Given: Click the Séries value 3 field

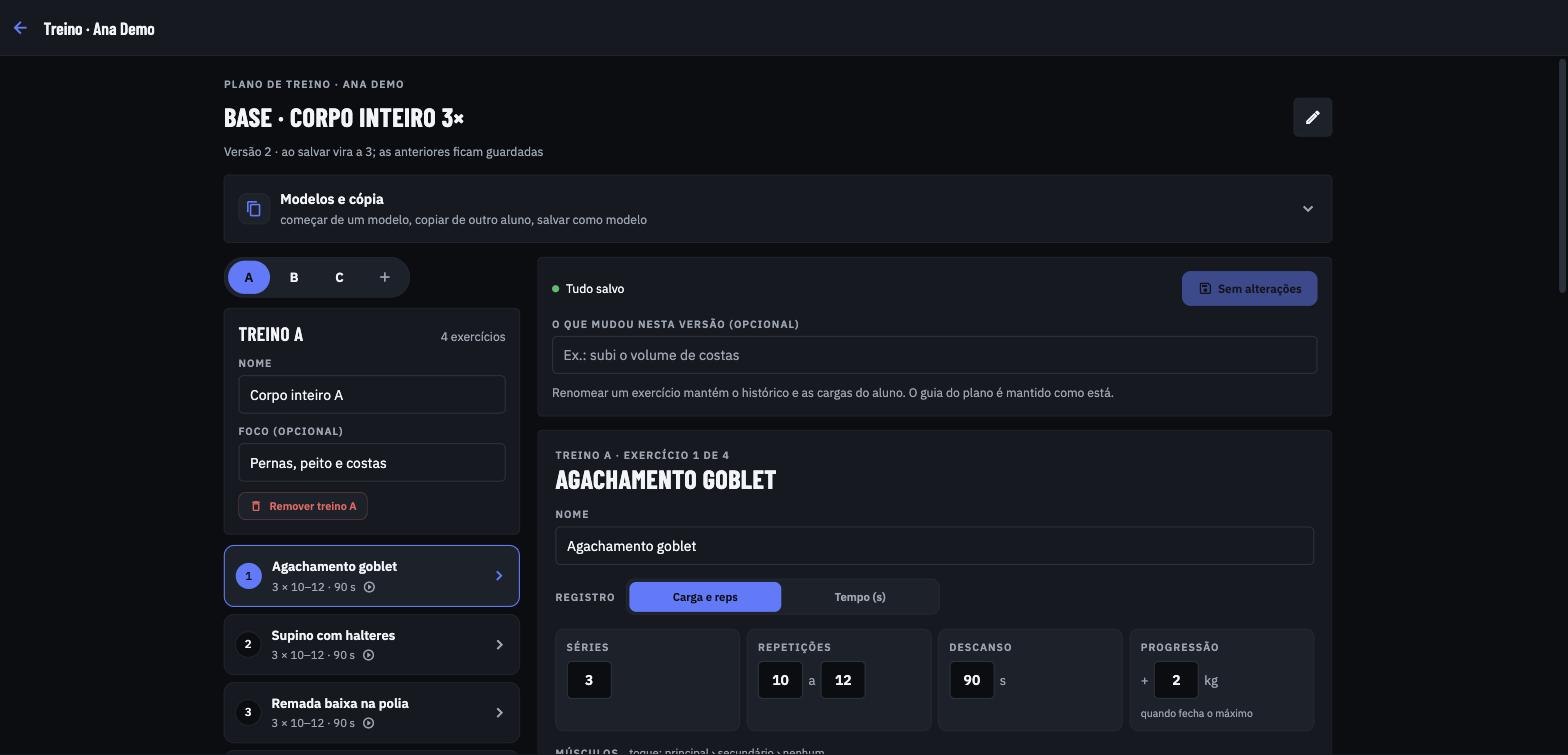Looking at the screenshot, I should [x=589, y=680].
